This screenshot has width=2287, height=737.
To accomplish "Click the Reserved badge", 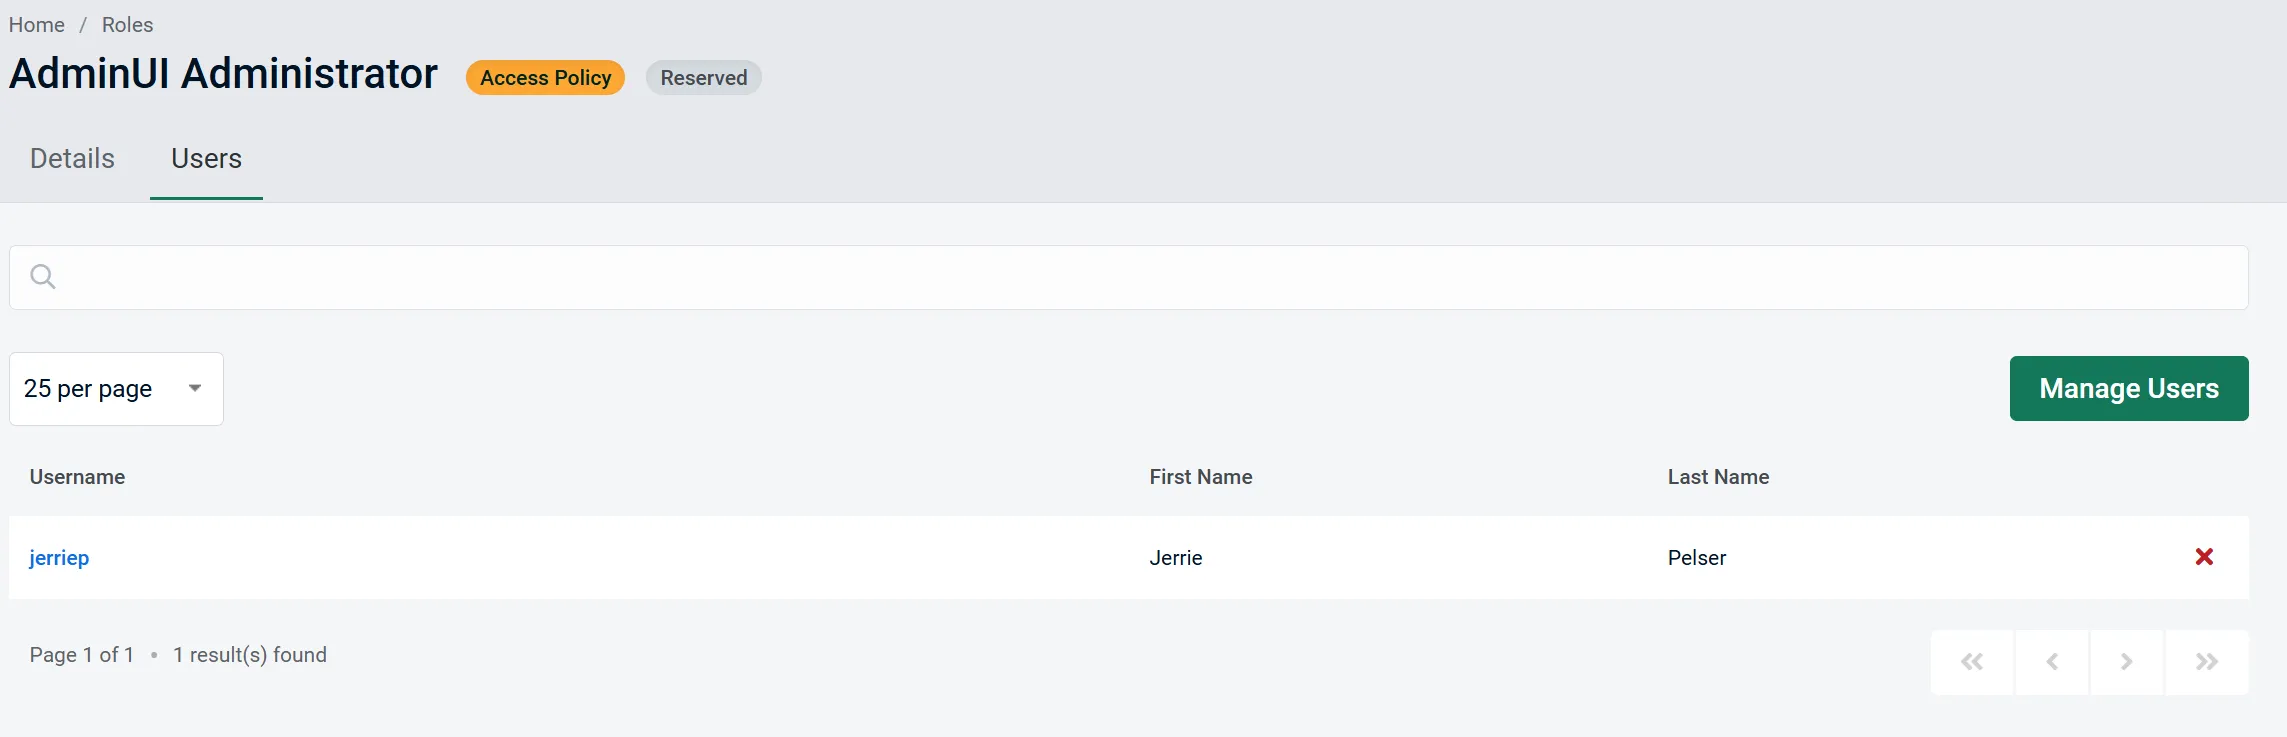I will pos(702,77).
